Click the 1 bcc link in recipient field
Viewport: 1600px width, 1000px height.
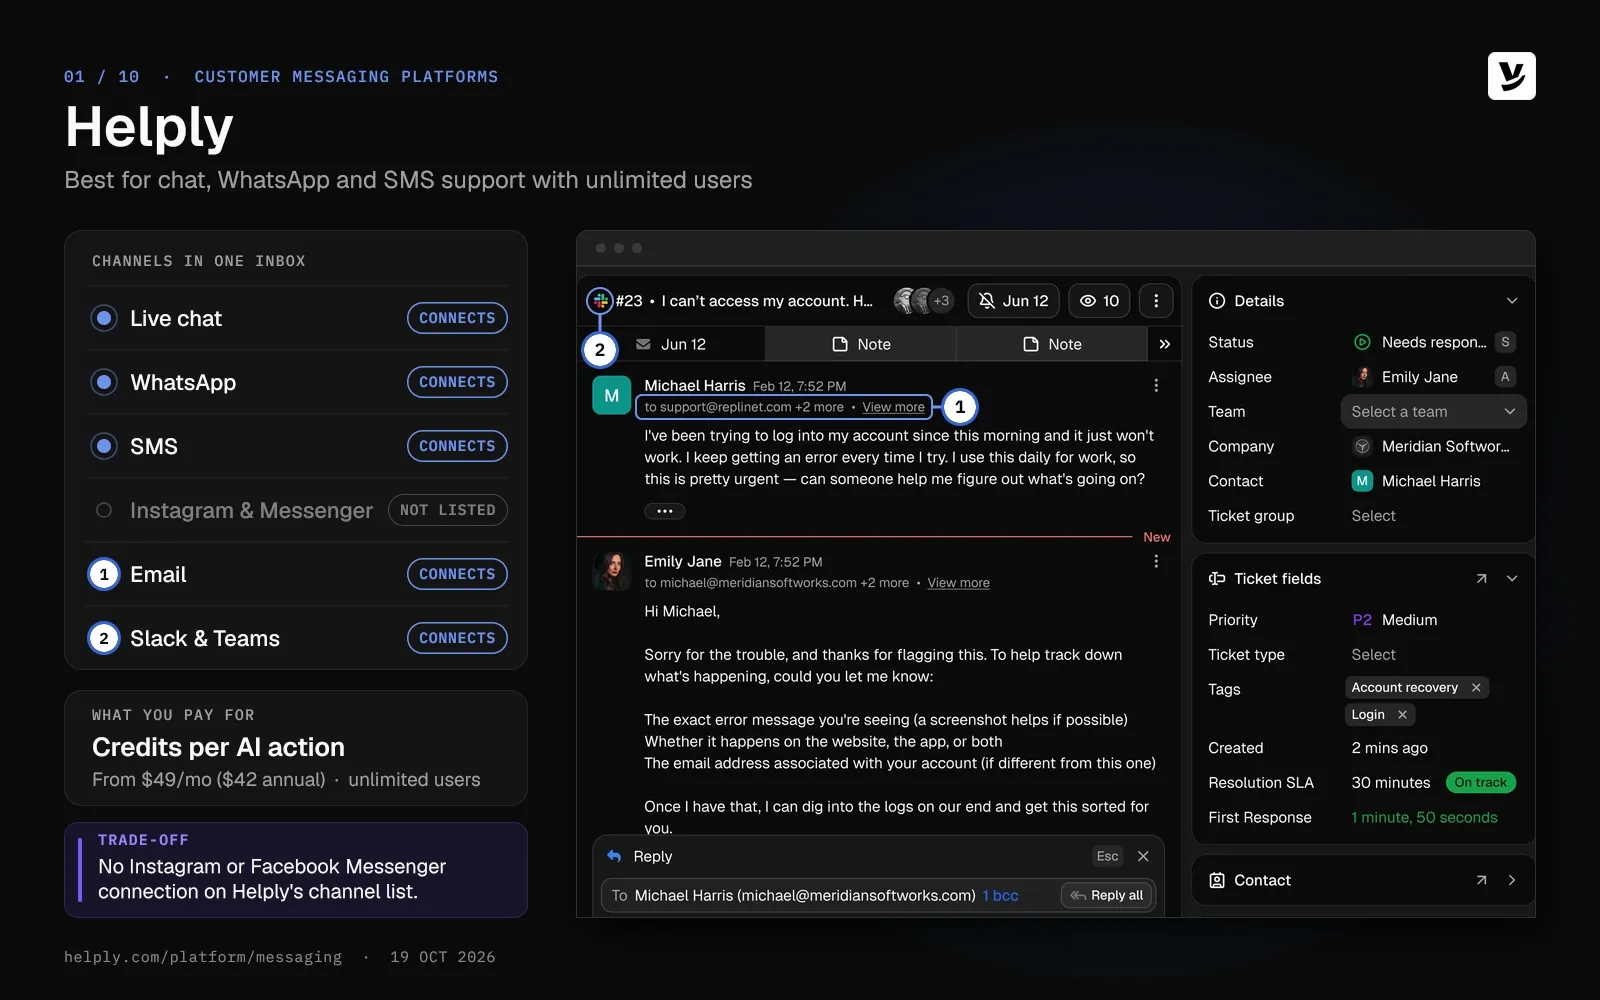pos(1000,895)
